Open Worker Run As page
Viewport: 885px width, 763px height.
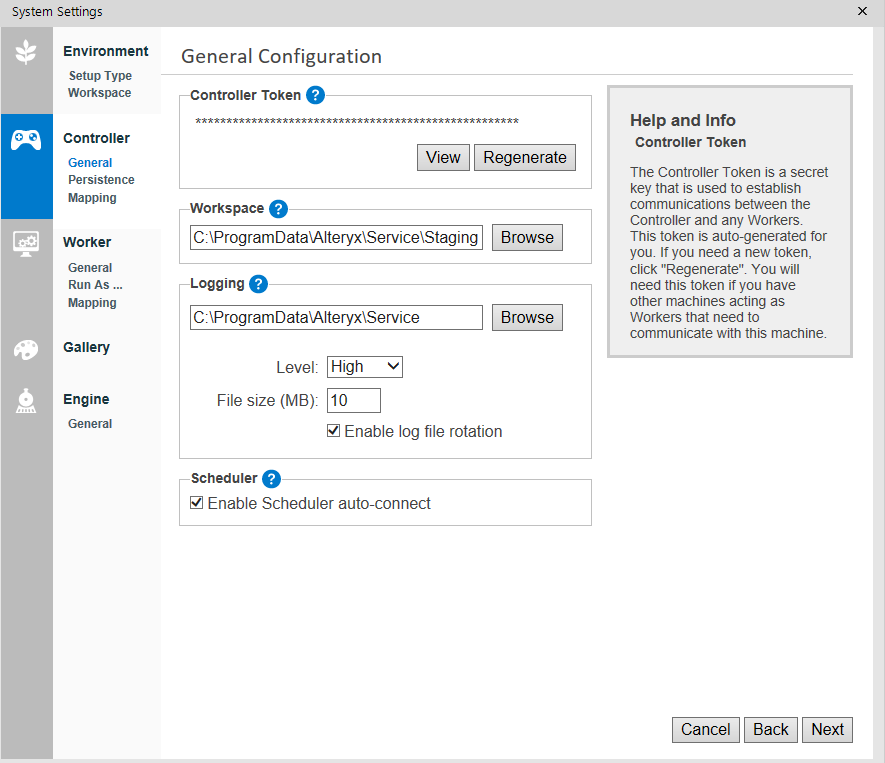[95, 284]
